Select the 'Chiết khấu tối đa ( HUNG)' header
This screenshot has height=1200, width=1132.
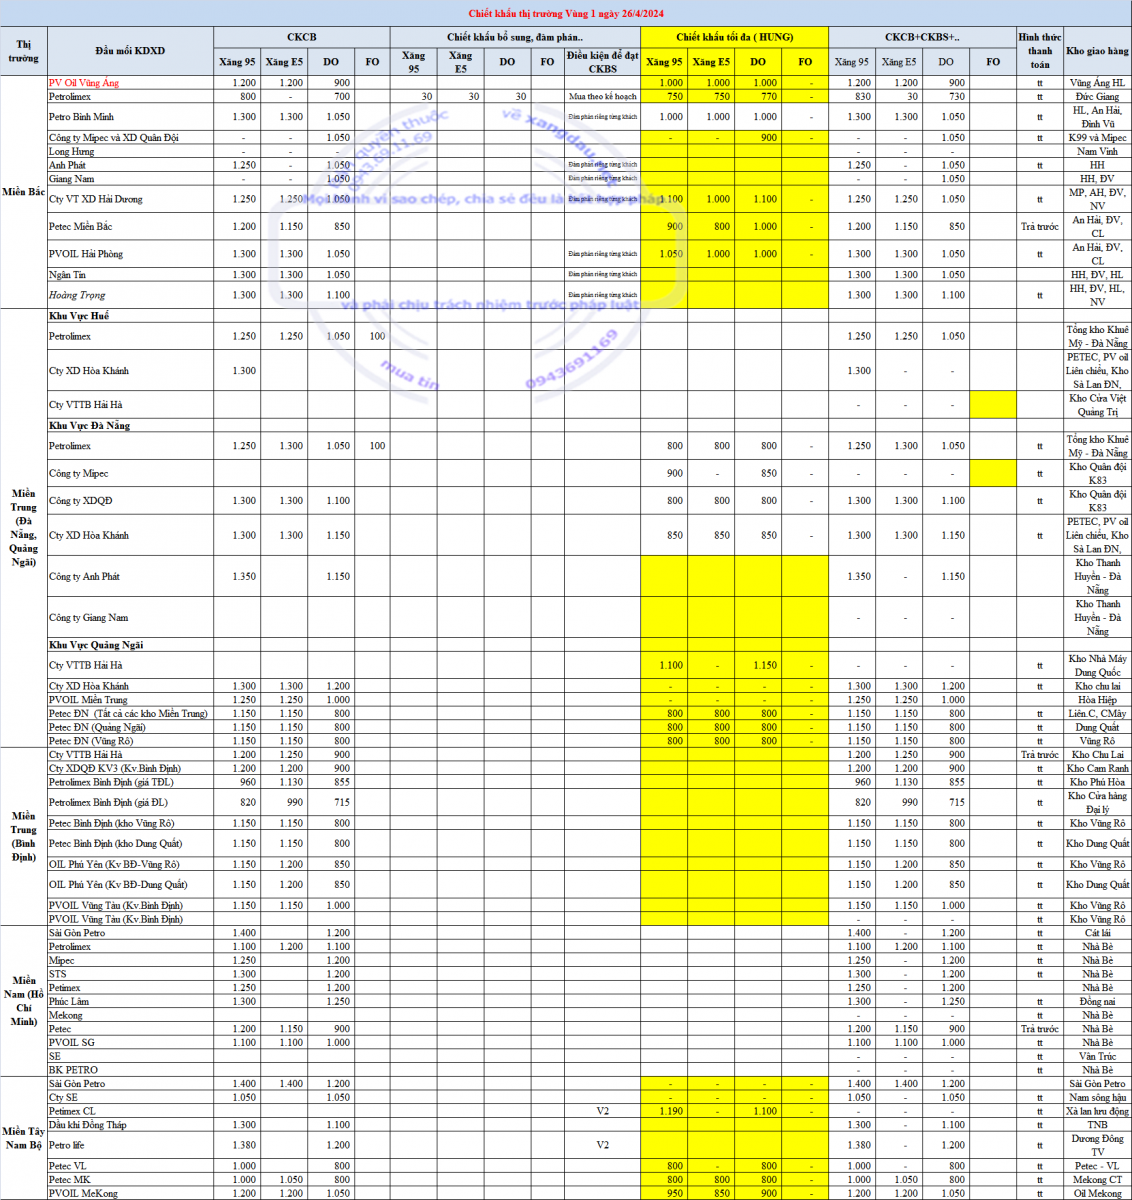pos(734,37)
